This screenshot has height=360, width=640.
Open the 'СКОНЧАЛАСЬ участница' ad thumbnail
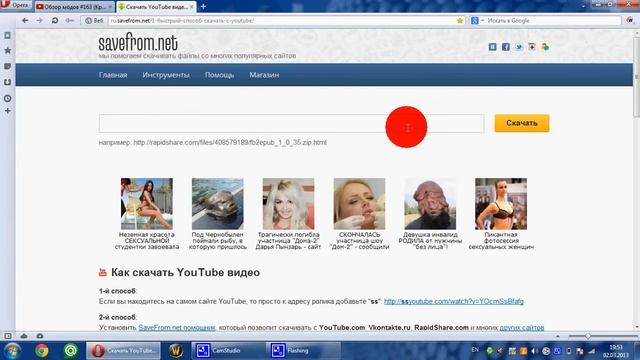pos(359,203)
